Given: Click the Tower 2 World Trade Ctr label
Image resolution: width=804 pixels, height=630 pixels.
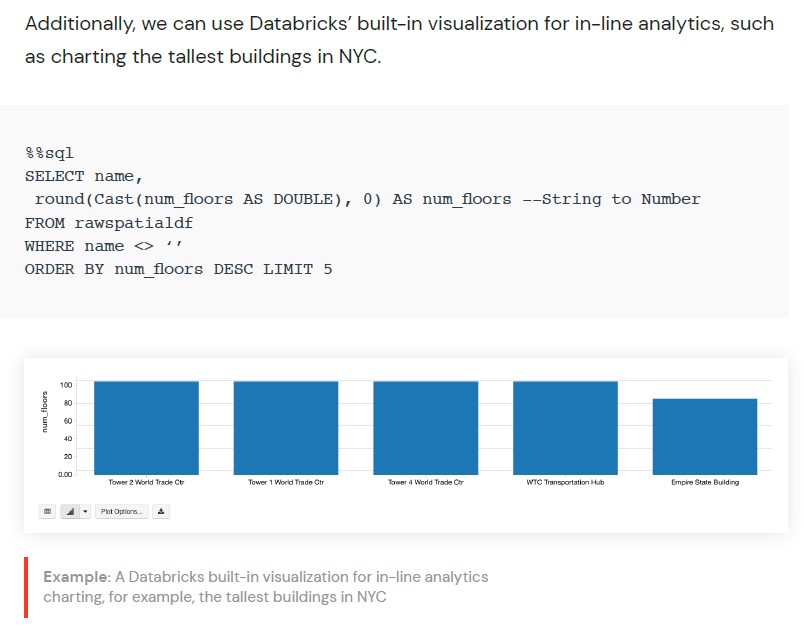Looking at the screenshot, I should tap(146, 482).
